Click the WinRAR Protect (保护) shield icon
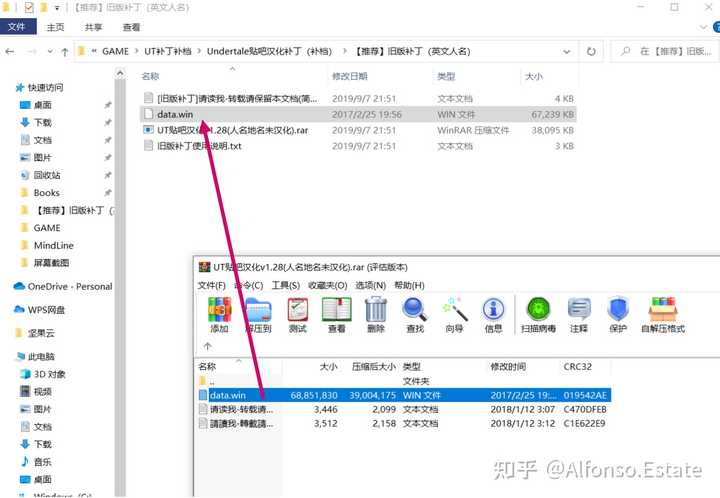The width and height of the screenshot is (720, 498). pos(618,314)
